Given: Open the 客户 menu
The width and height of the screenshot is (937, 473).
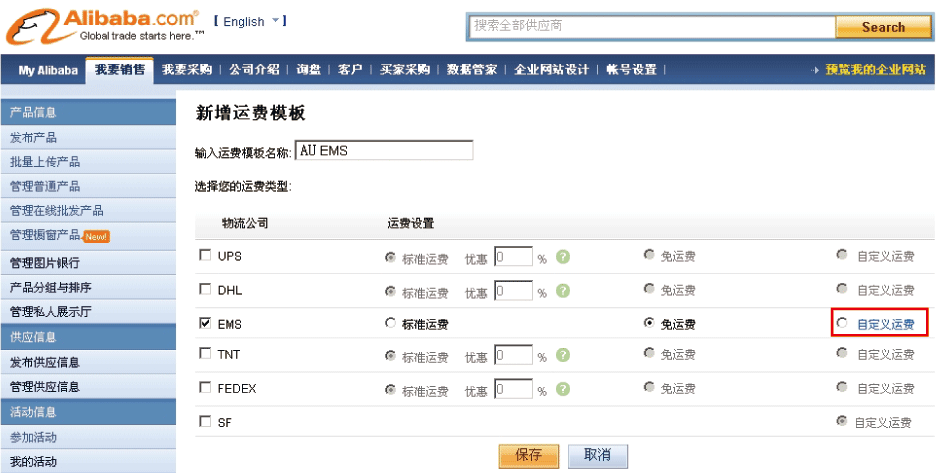Looking at the screenshot, I should pos(350,69).
